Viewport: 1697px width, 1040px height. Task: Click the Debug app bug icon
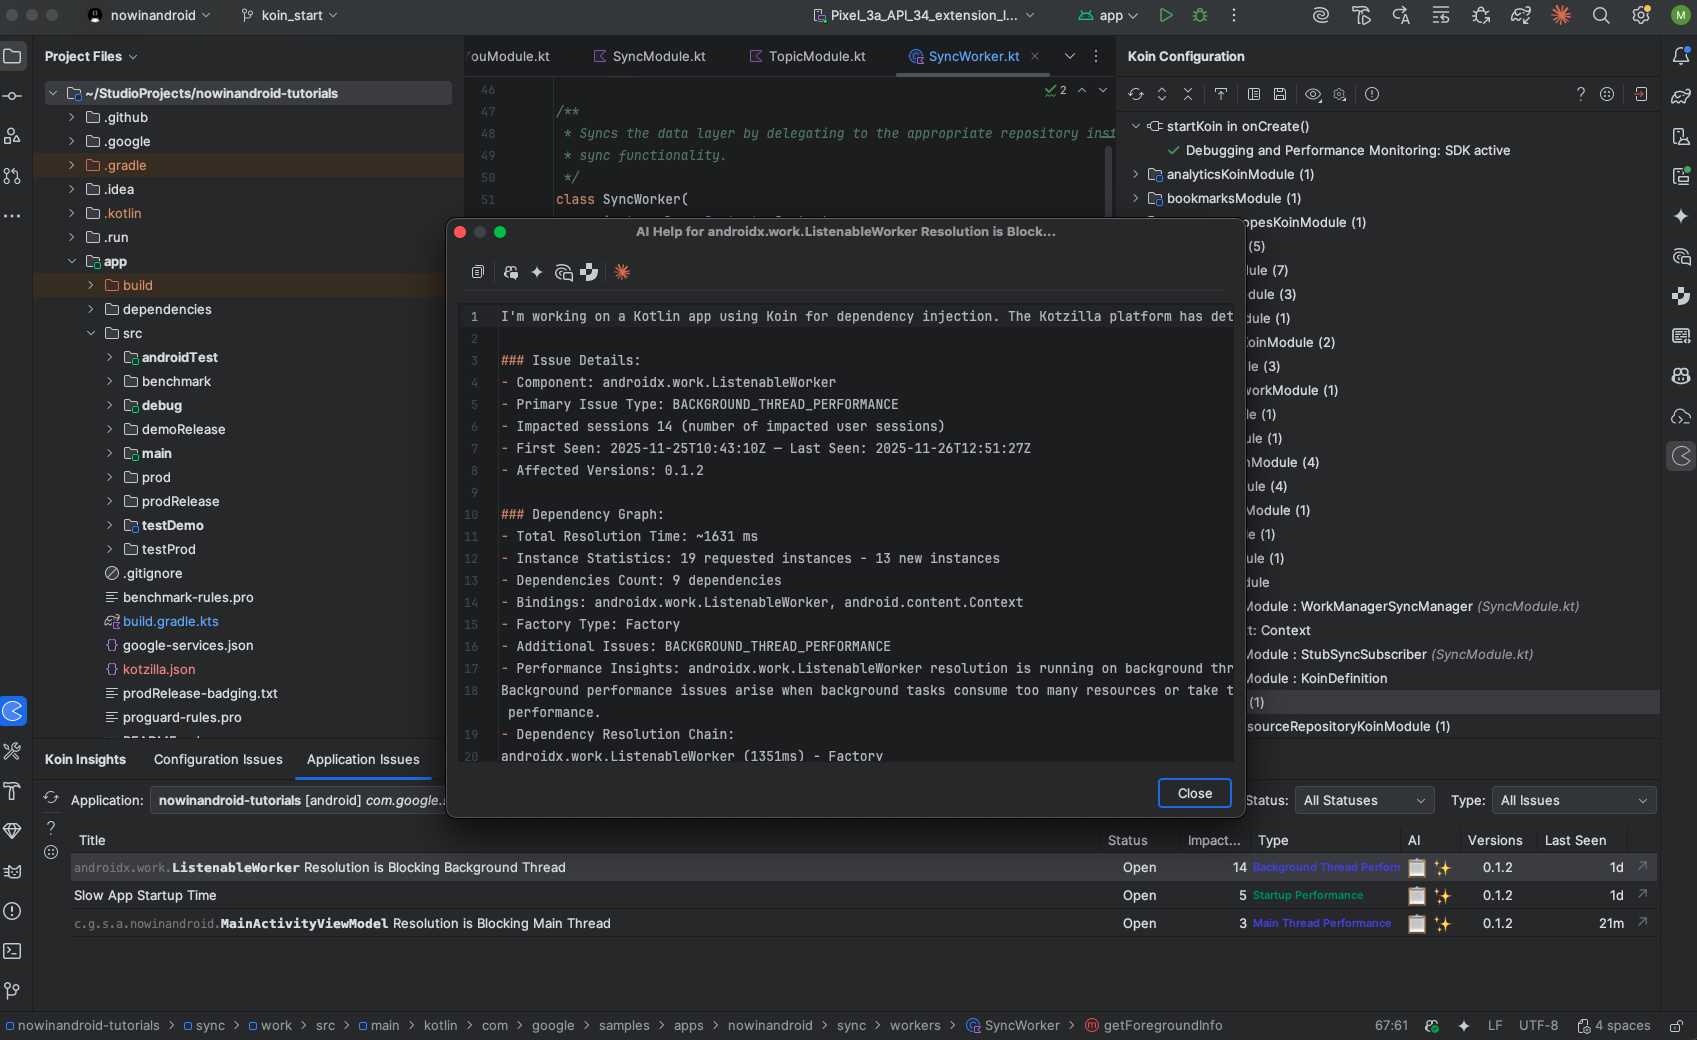coord(1200,15)
